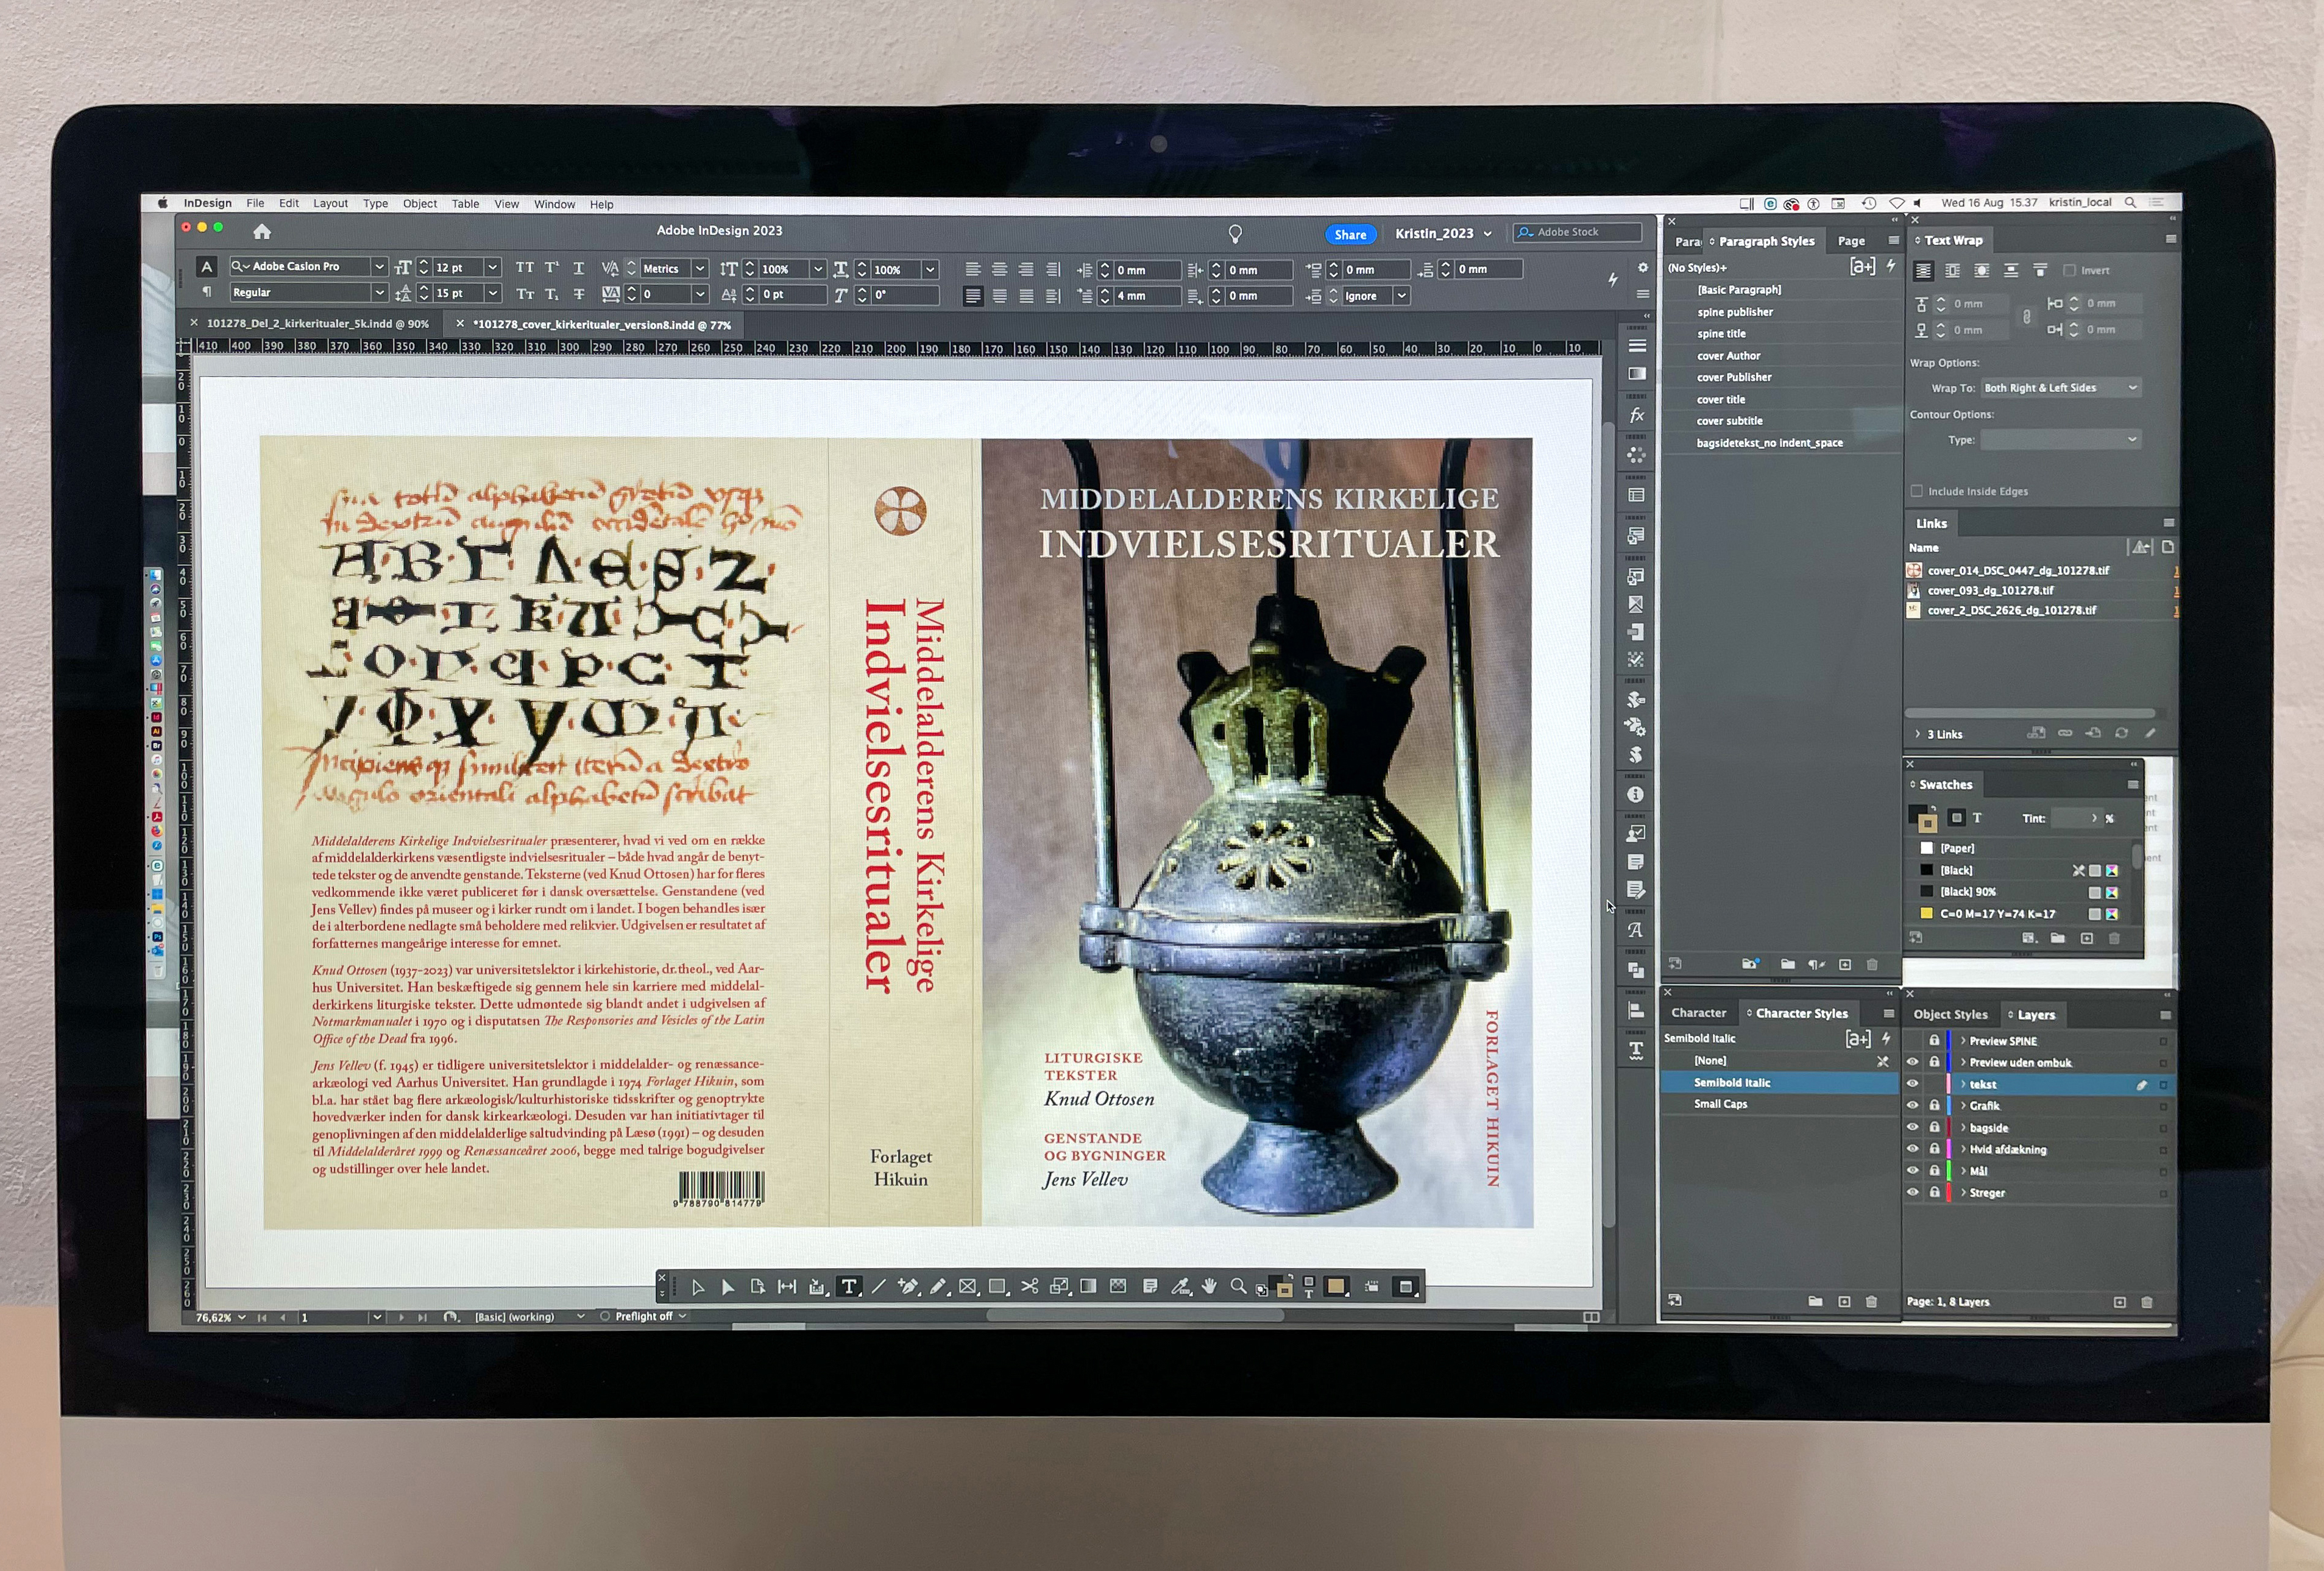Select the spine publisher paragraph style
2324x1571 pixels.
tap(1782, 312)
